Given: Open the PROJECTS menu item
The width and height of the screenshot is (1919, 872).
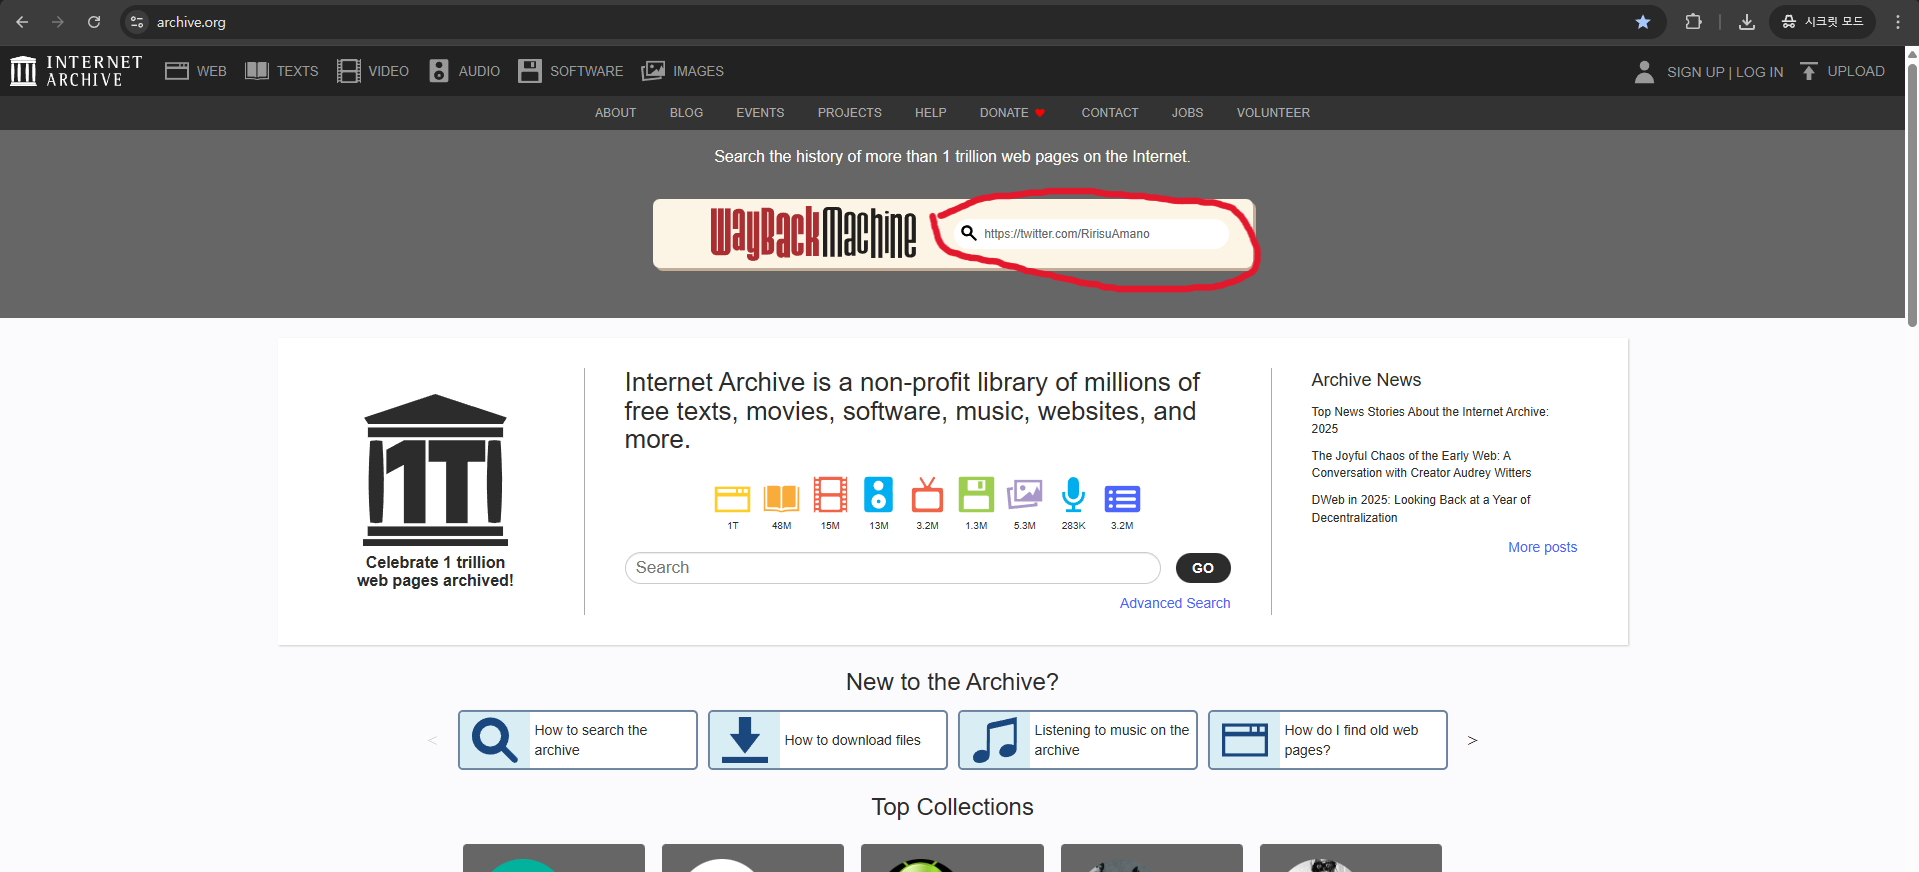Looking at the screenshot, I should tap(849, 113).
